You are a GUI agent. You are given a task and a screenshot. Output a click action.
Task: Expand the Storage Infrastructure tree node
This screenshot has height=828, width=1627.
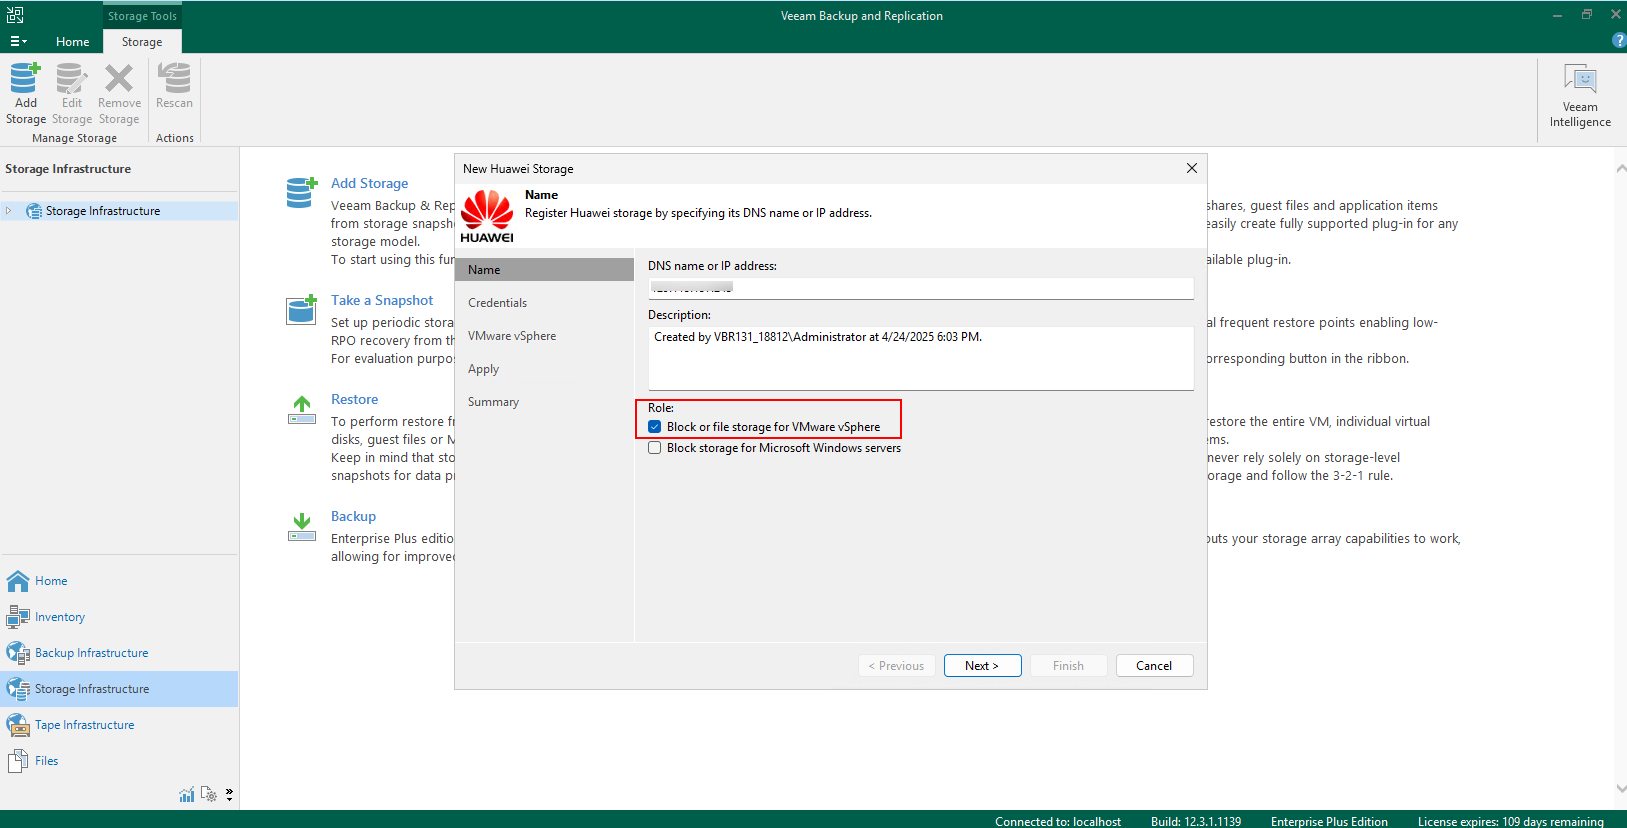[9, 211]
